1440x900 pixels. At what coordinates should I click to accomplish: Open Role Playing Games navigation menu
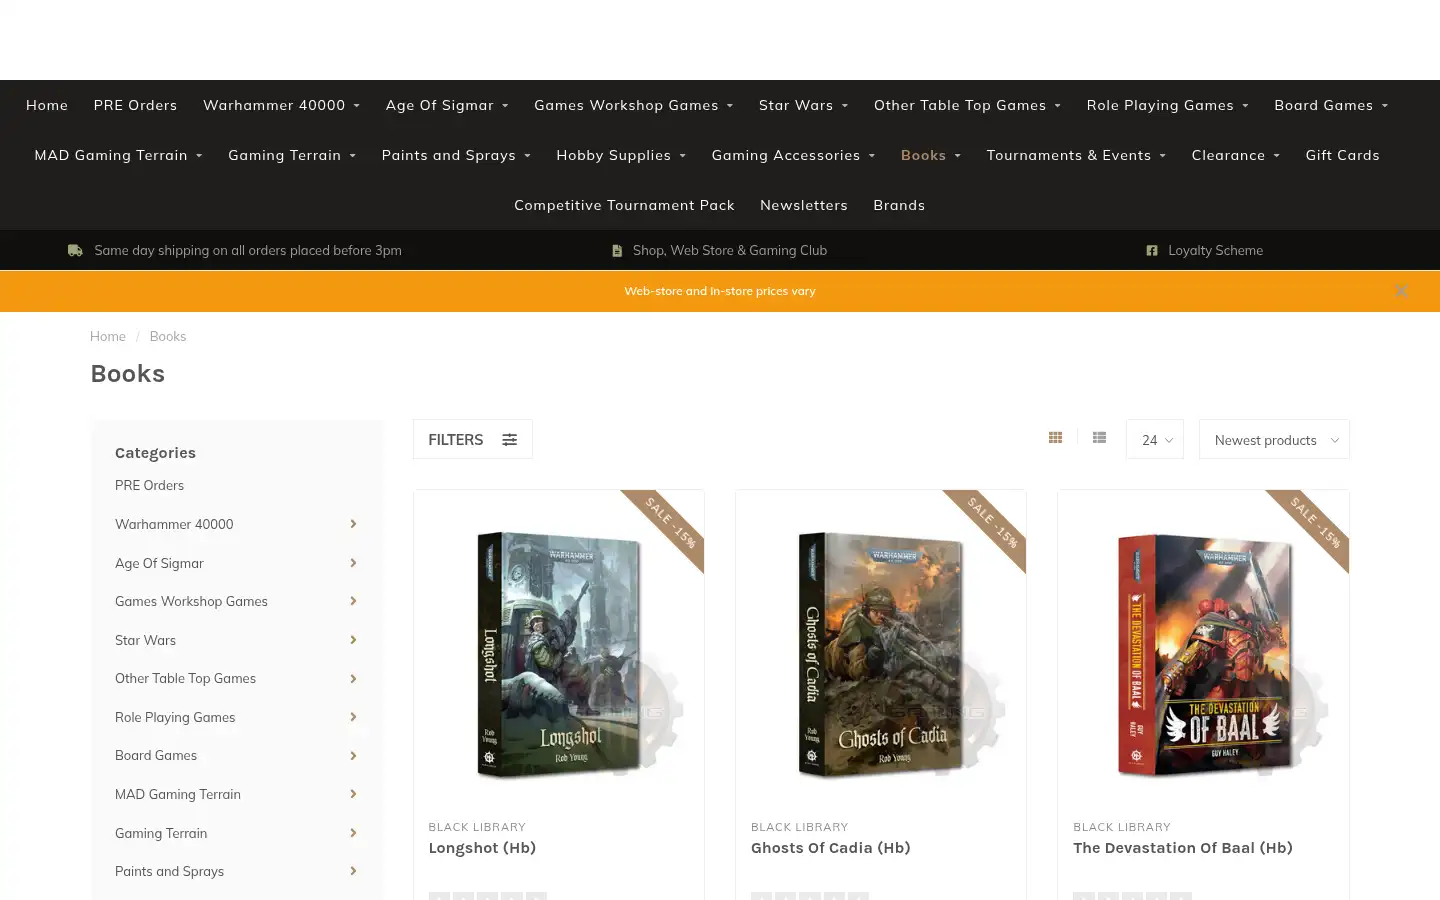tap(1167, 105)
